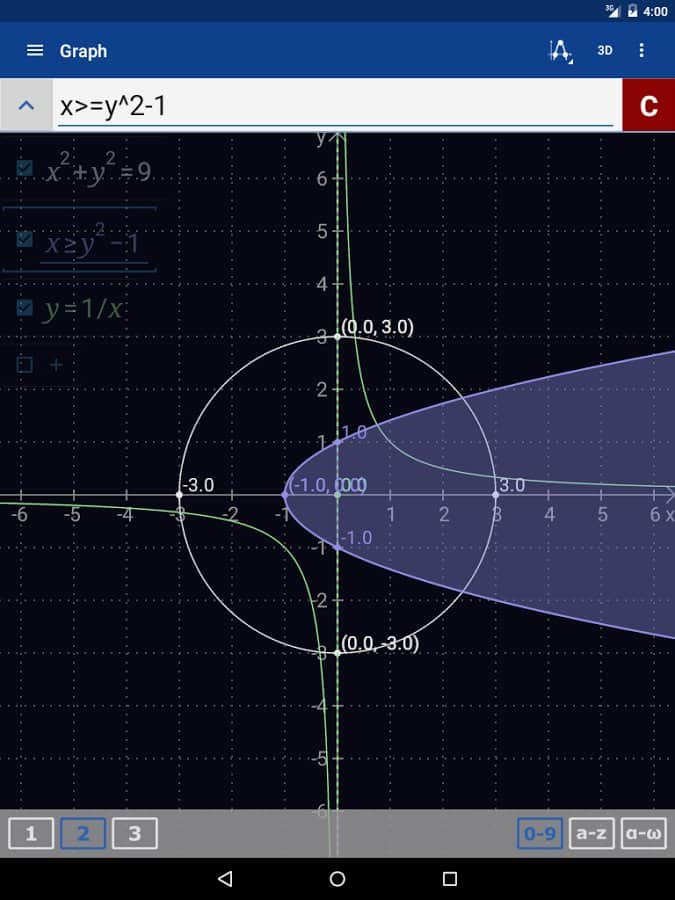Tap Android home circle button
Screen dimensions: 675x900
click(337, 879)
